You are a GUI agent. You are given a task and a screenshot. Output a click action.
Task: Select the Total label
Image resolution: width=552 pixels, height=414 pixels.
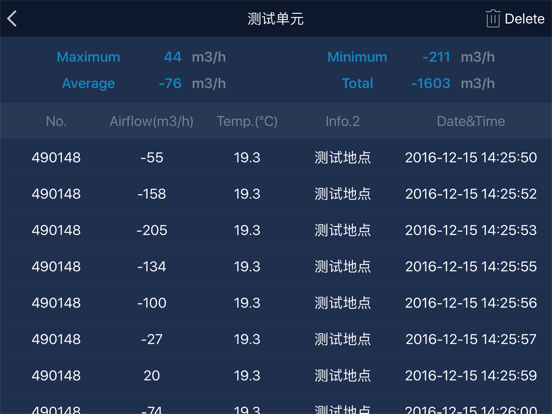click(357, 83)
